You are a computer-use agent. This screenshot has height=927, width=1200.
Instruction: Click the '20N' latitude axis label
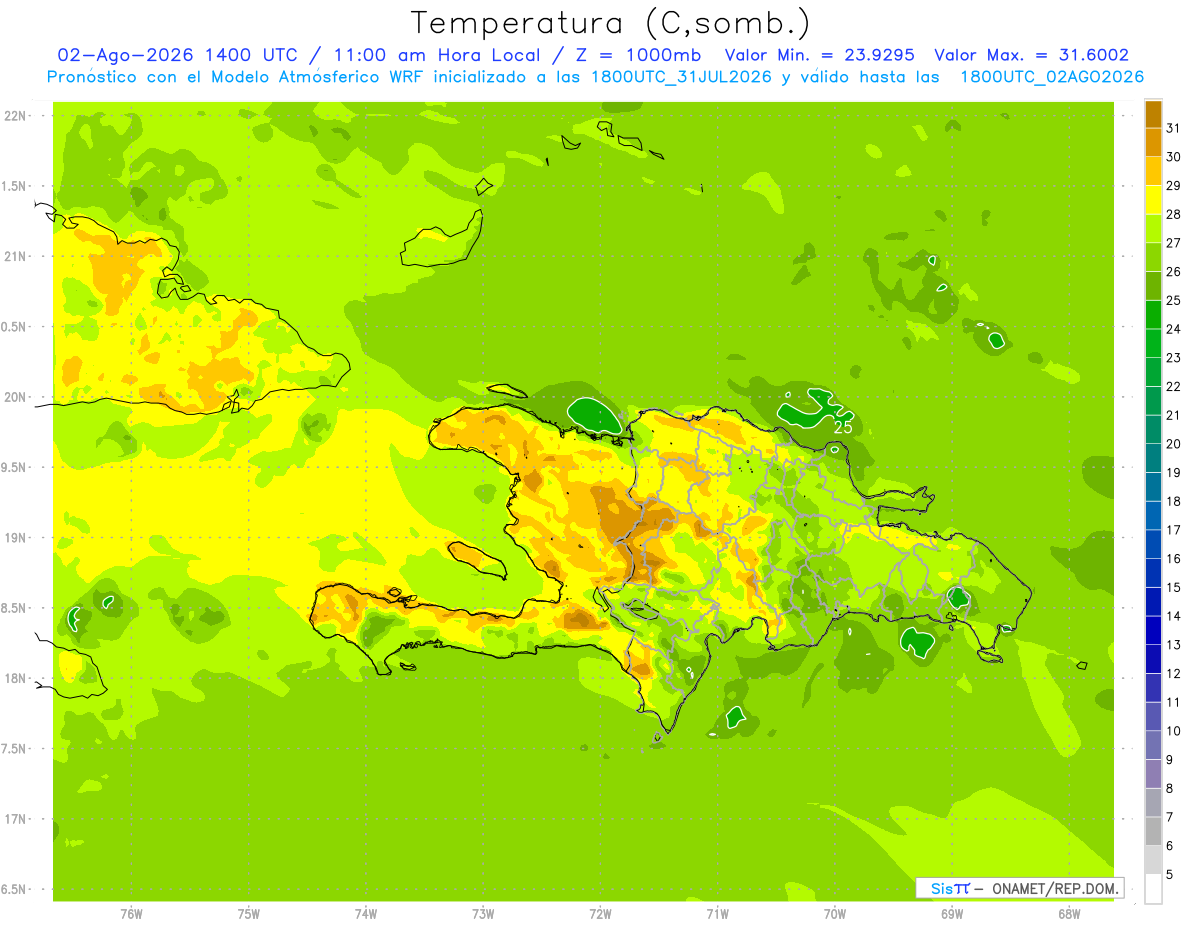16,397
